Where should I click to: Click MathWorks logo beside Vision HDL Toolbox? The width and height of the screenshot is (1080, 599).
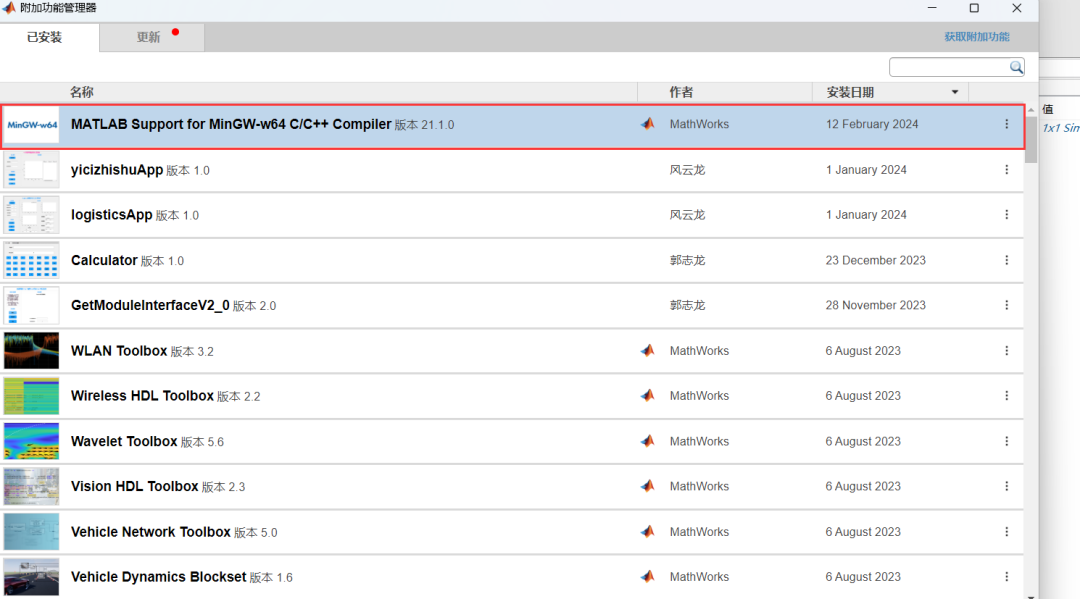[x=647, y=486]
